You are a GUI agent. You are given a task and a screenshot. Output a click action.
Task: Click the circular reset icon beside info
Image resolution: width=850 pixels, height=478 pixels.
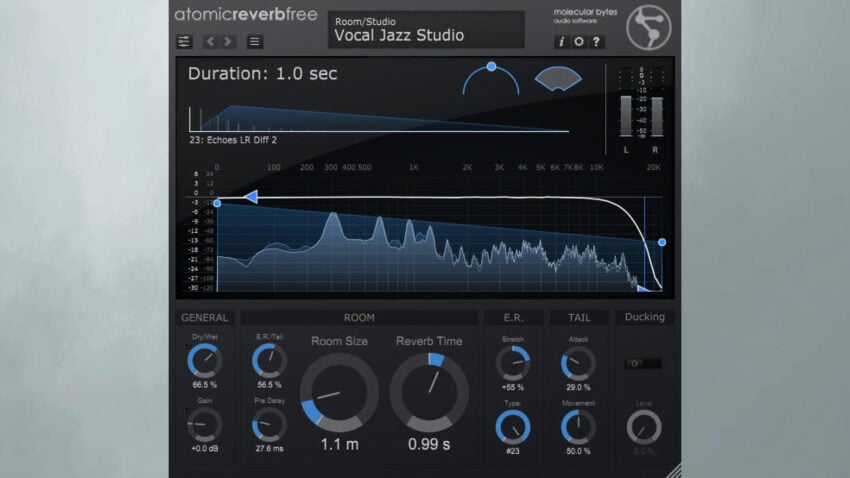pyautogui.click(x=579, y=42)
